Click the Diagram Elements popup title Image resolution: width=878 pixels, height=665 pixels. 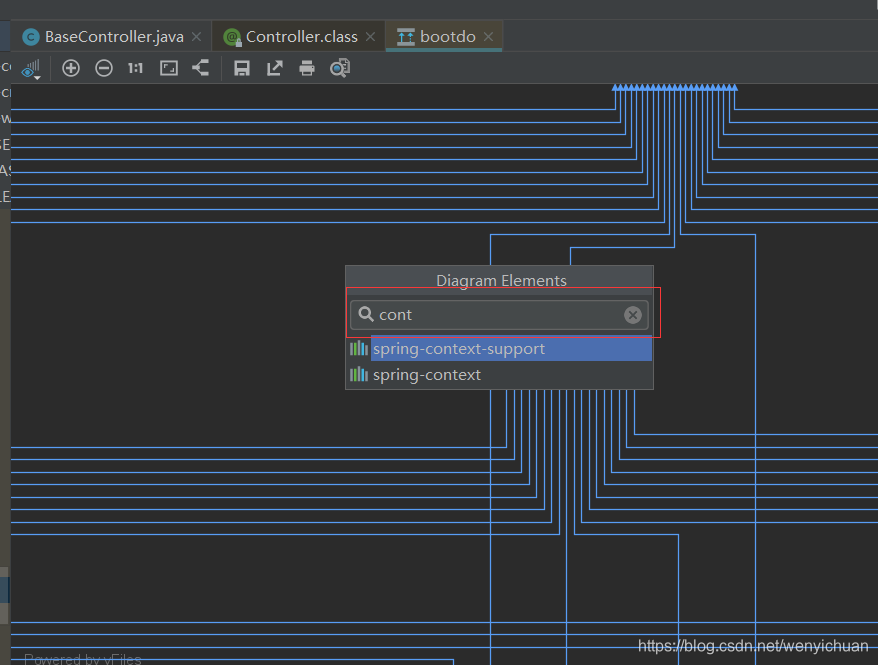click(501, 280)
